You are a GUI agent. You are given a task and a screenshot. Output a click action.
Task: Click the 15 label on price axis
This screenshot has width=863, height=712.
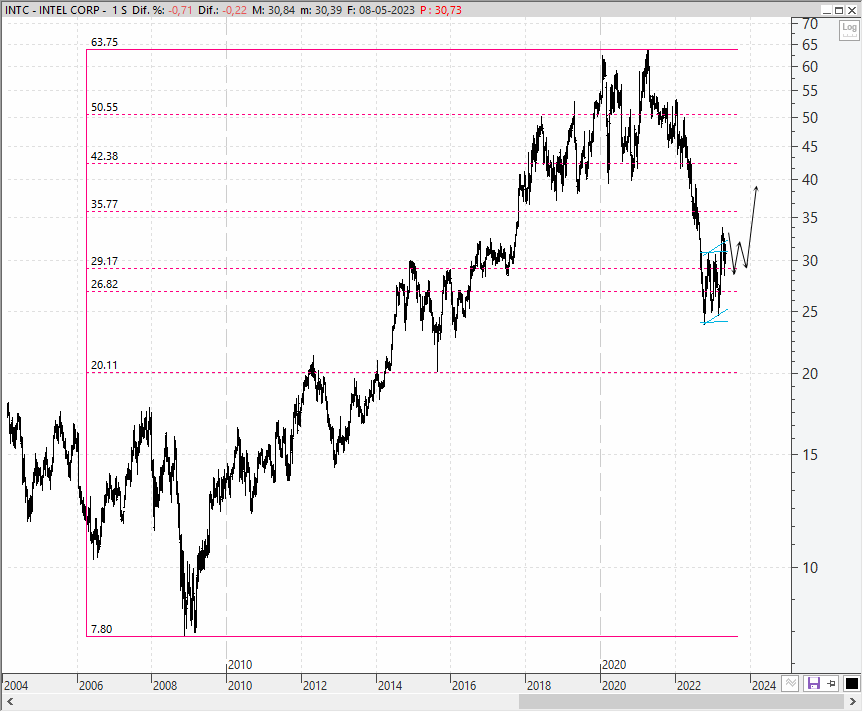click(x=810, y=454)
